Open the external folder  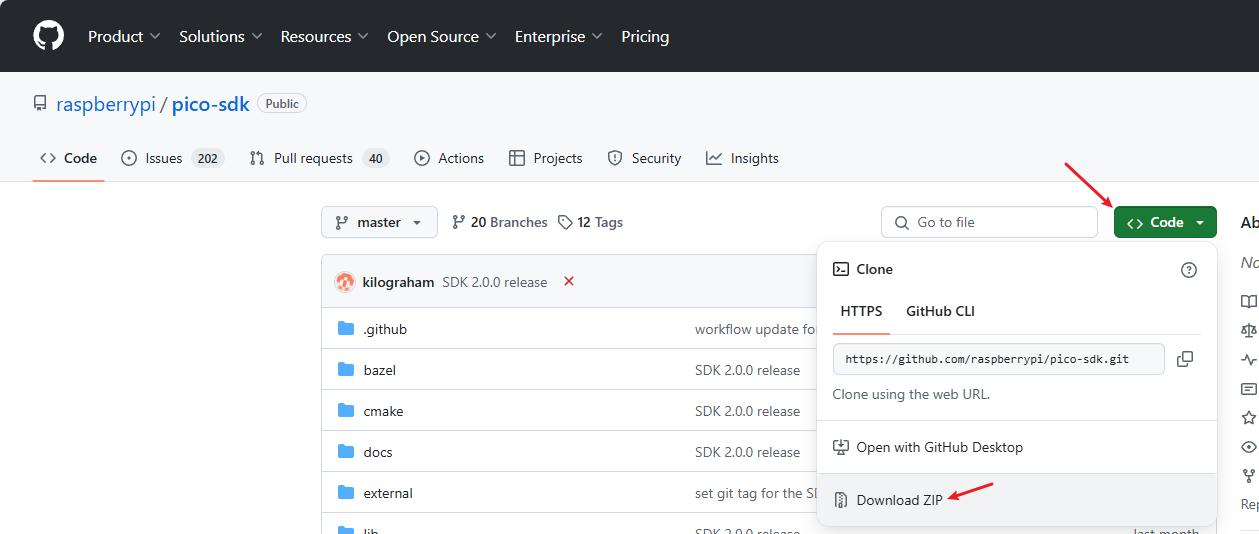pos(388,493)
